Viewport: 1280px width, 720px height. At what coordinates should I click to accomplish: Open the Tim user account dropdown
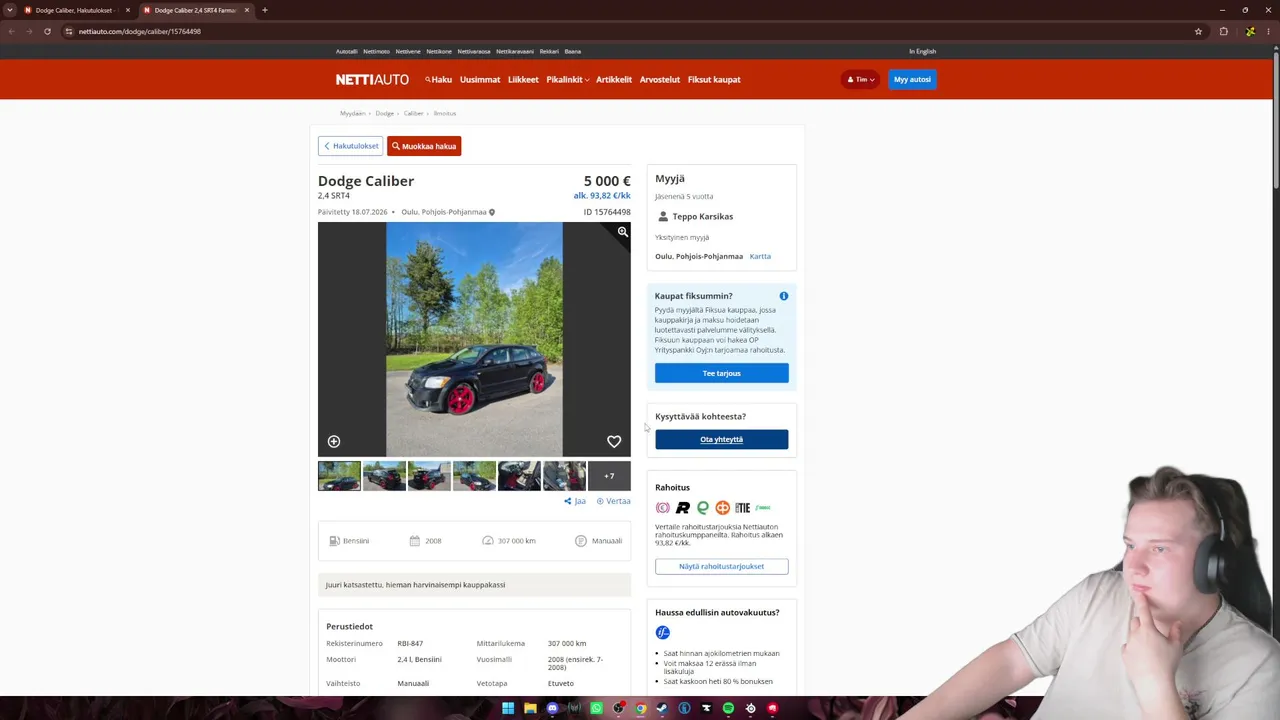(860, 80)
